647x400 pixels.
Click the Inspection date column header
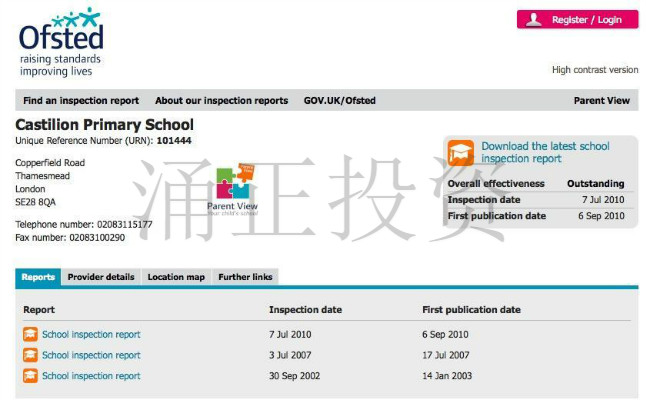[x=305, y=310]
